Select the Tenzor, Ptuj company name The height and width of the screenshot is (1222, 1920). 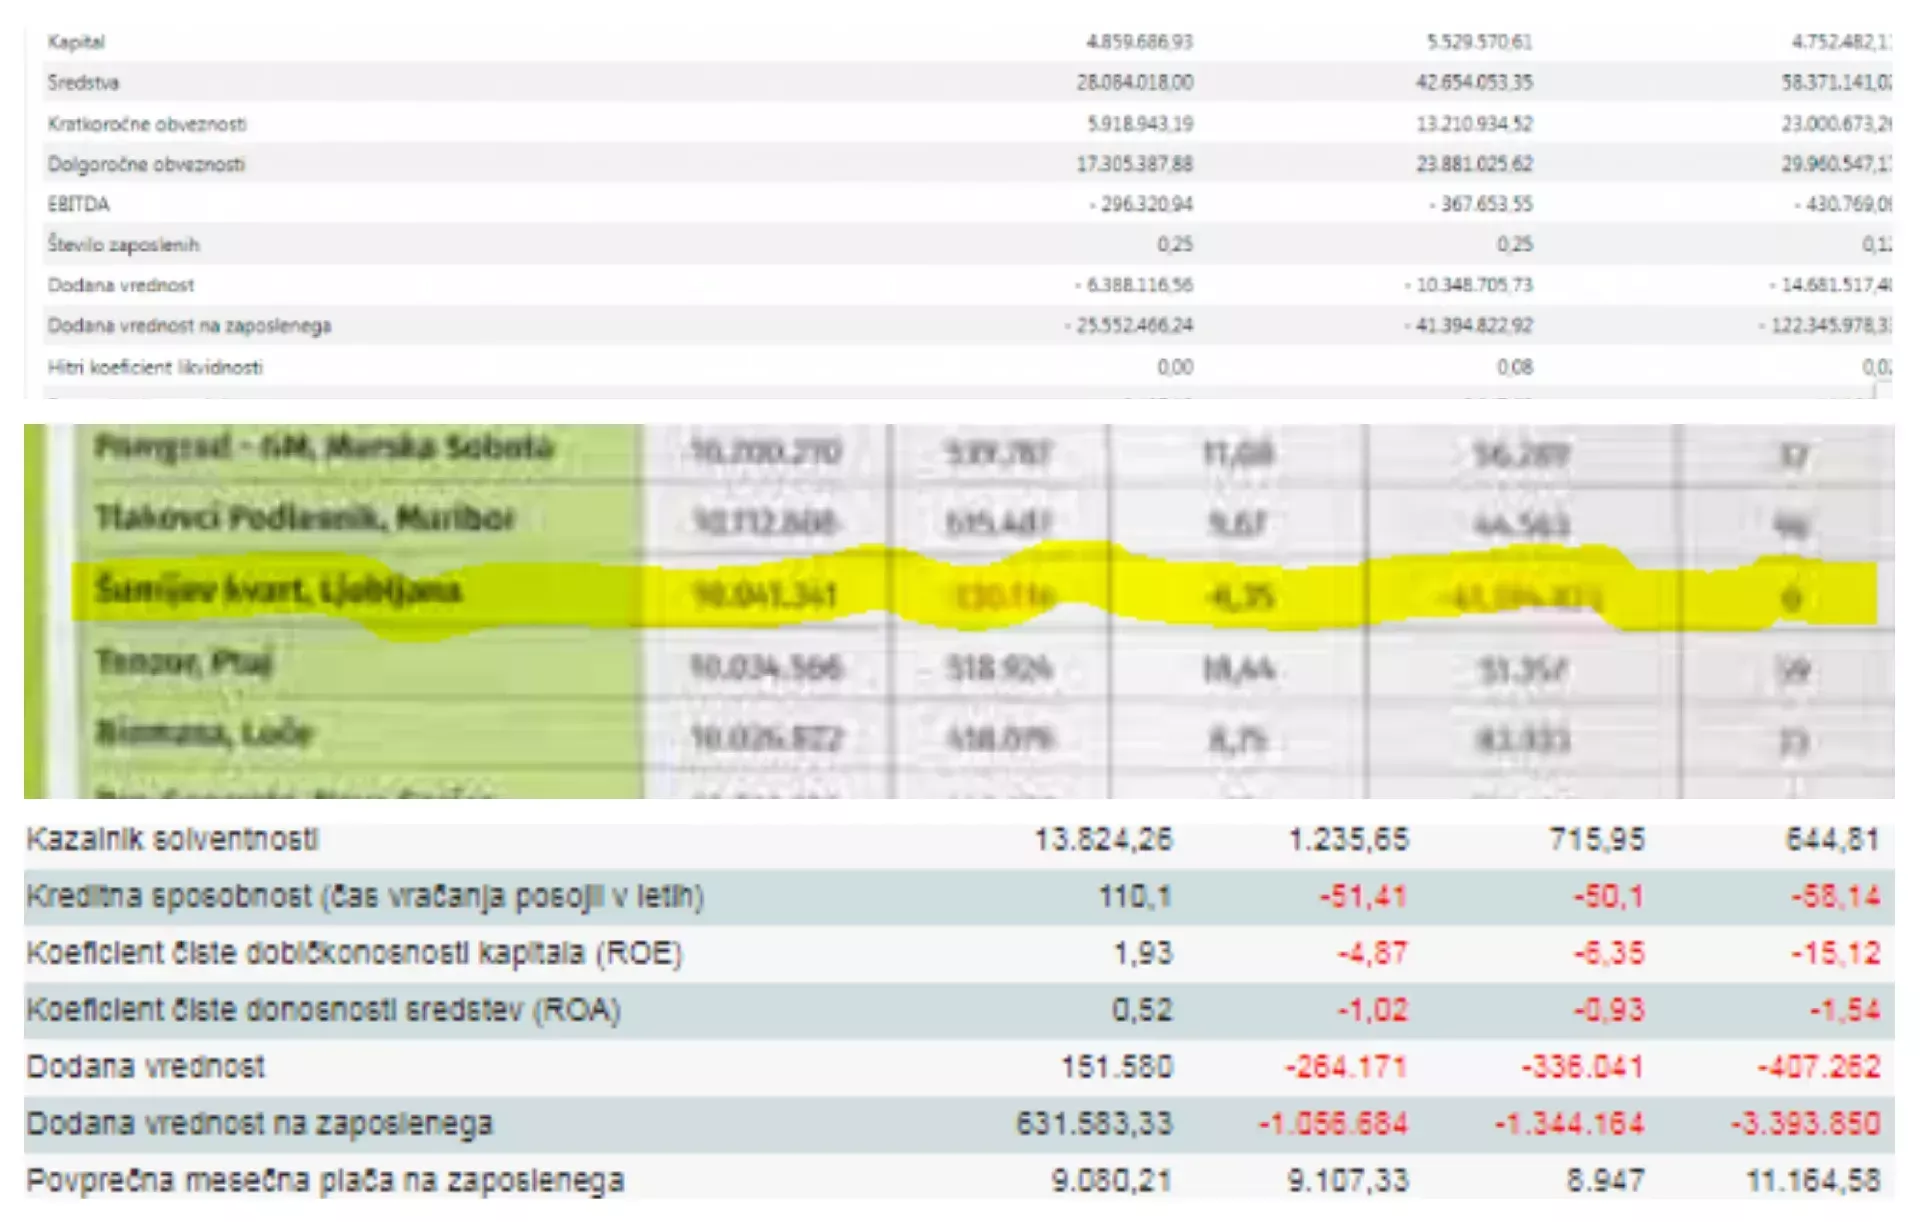pos(183,662)
